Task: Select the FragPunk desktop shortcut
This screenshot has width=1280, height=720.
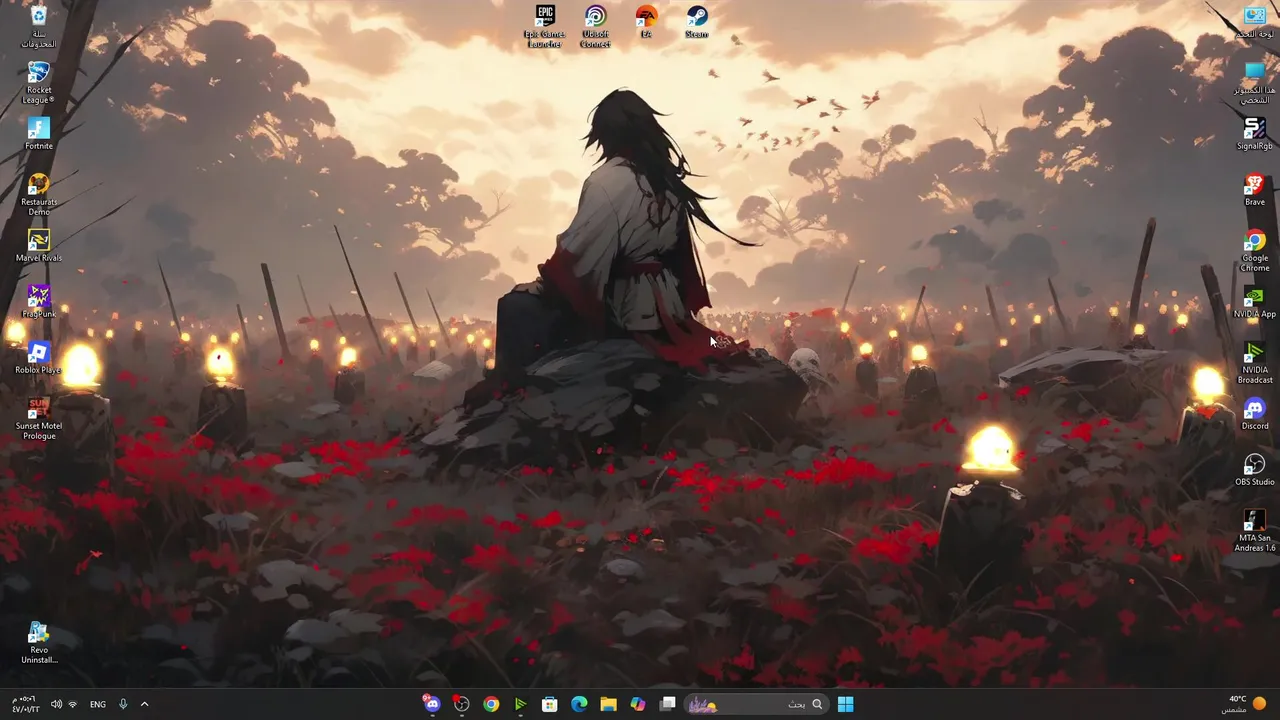Action: point(38,302)
